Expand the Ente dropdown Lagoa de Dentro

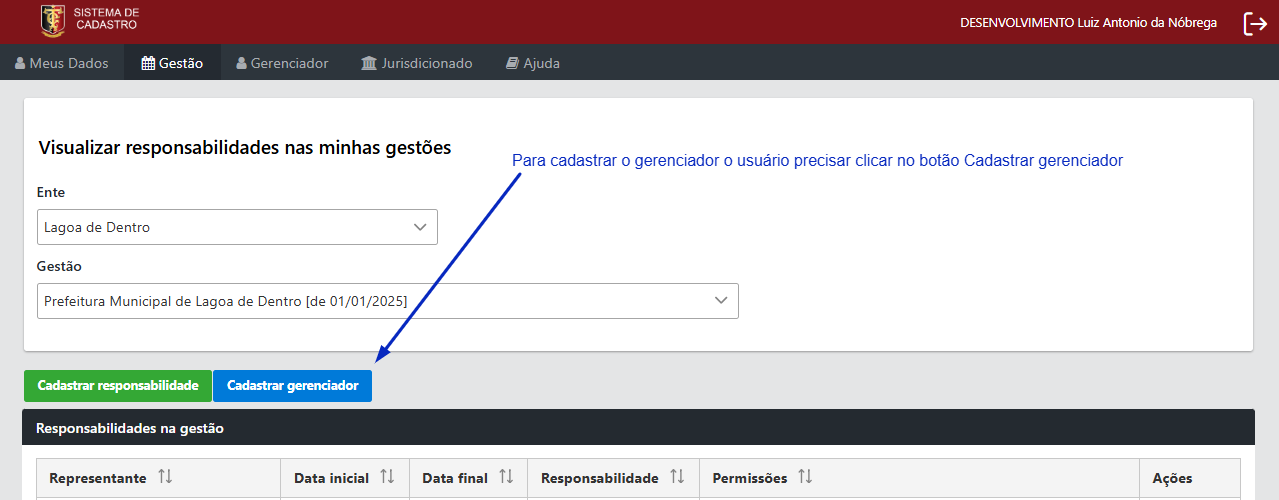point(237,227)
